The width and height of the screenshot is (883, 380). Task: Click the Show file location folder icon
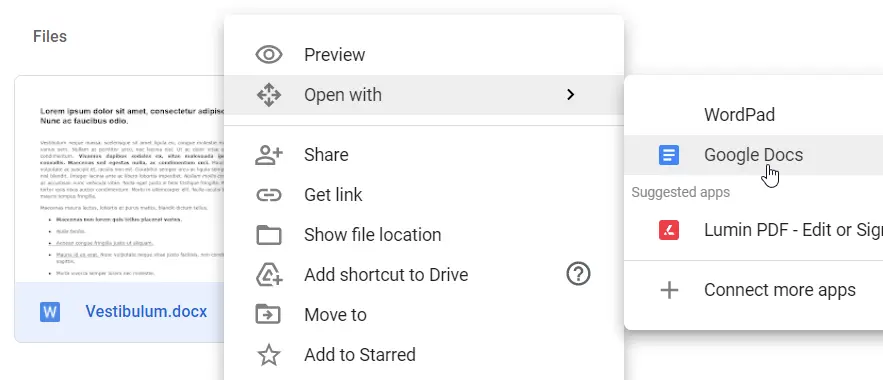pyautogui.click(x=269, y=235)
